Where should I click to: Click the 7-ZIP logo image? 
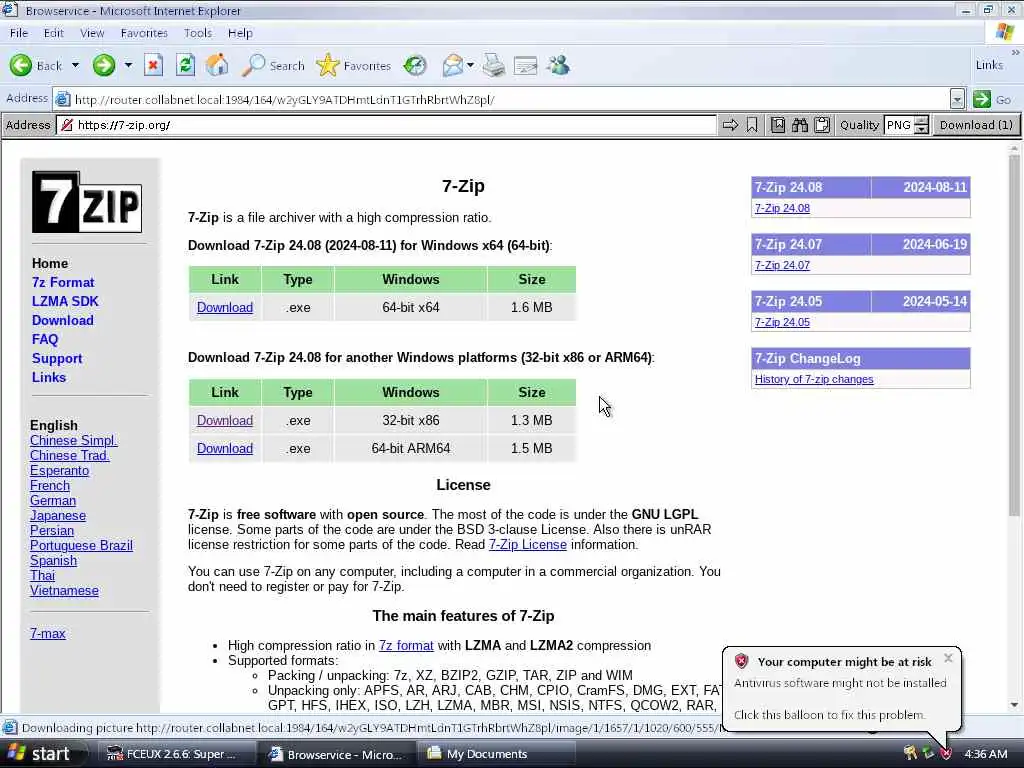click(87, 202)
